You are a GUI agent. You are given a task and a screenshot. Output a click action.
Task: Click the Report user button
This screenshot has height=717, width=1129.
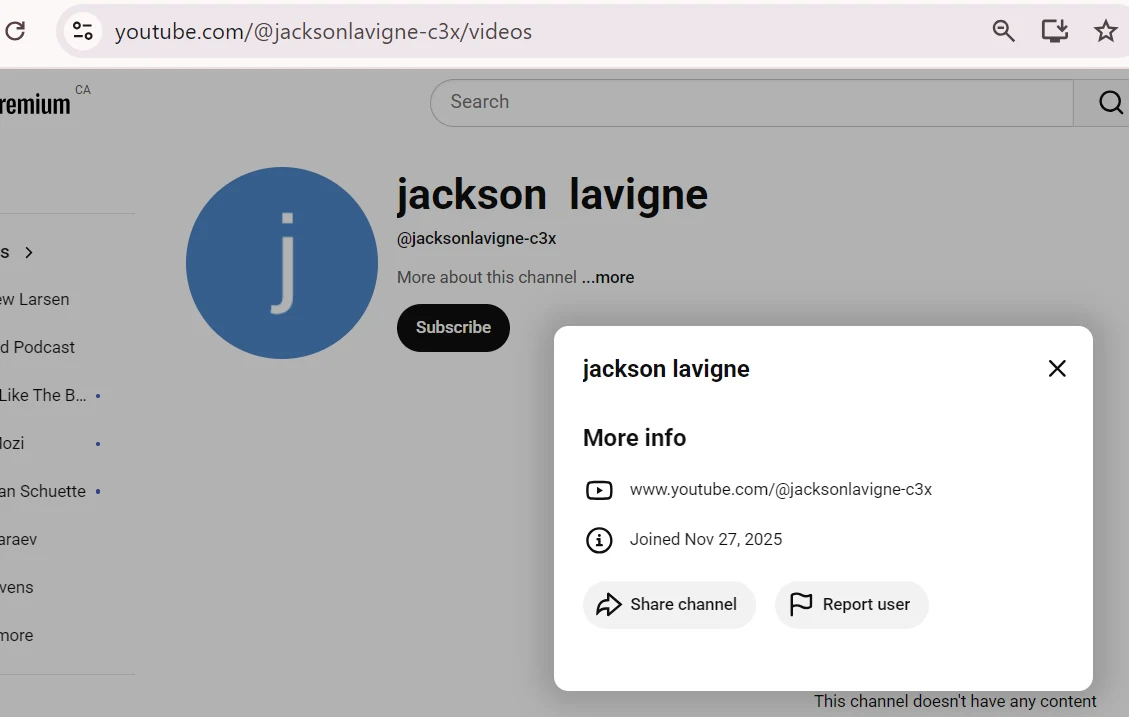click(851, 605)
